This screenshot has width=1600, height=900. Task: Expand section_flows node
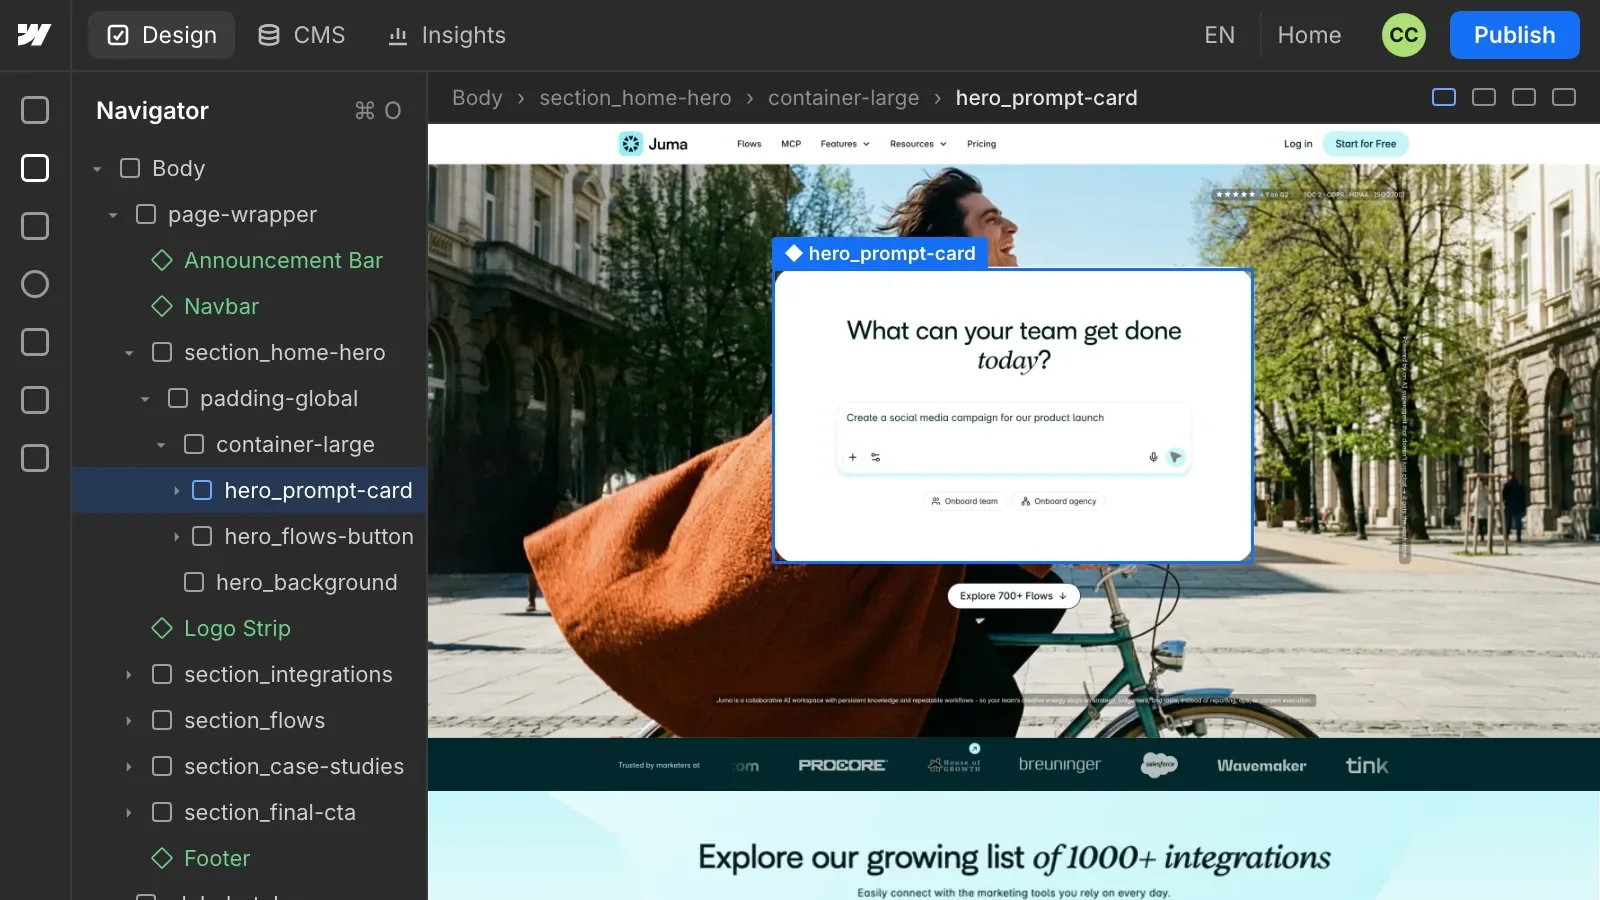129,721
